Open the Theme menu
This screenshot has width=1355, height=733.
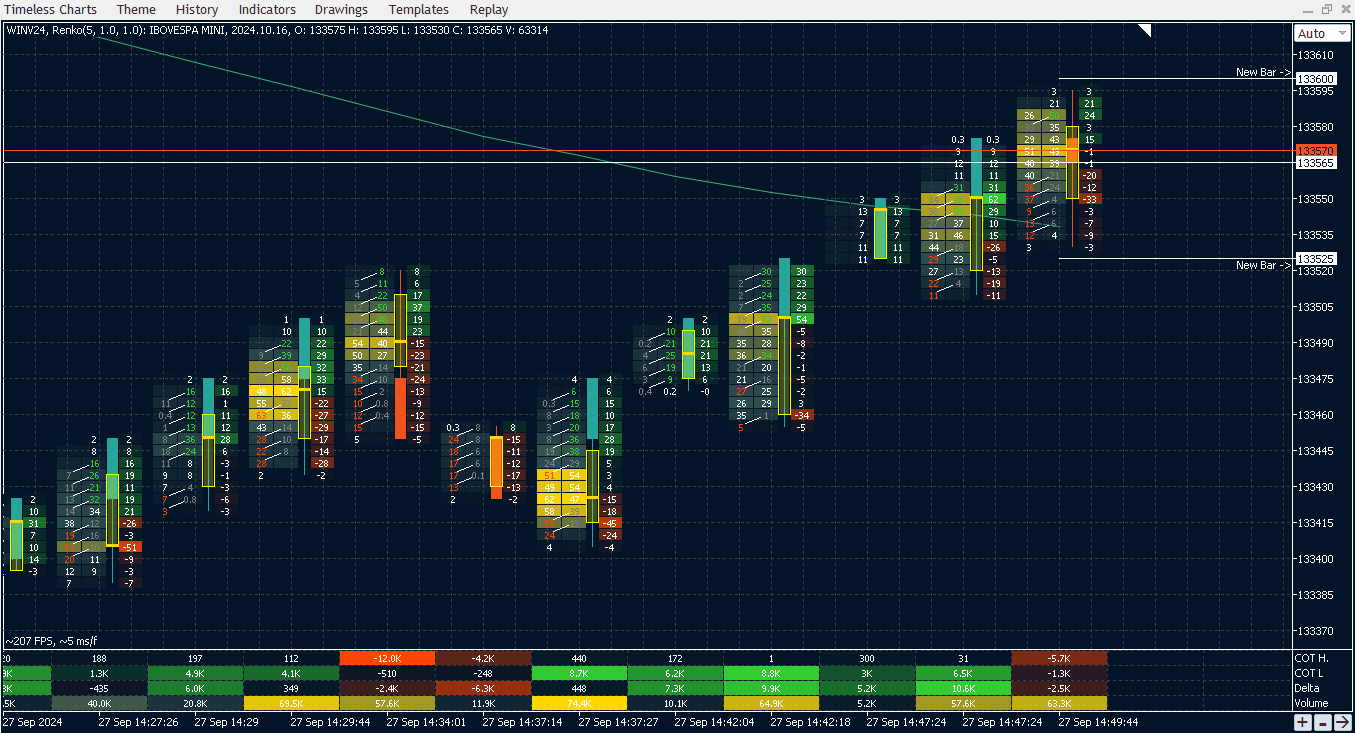point(136,9)
